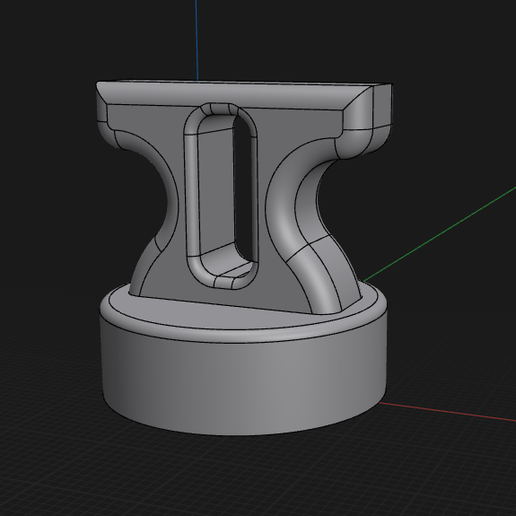Viewport: 516px width, 516px height.
Task: Click the green Y axis line
Action: [x=440, y=235]
